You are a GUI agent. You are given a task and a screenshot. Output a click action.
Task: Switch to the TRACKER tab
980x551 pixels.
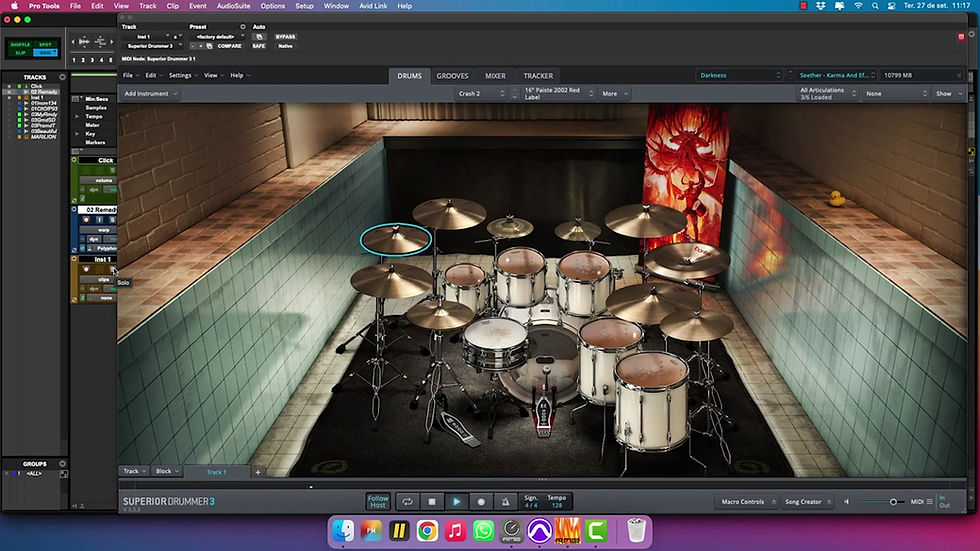538,76
